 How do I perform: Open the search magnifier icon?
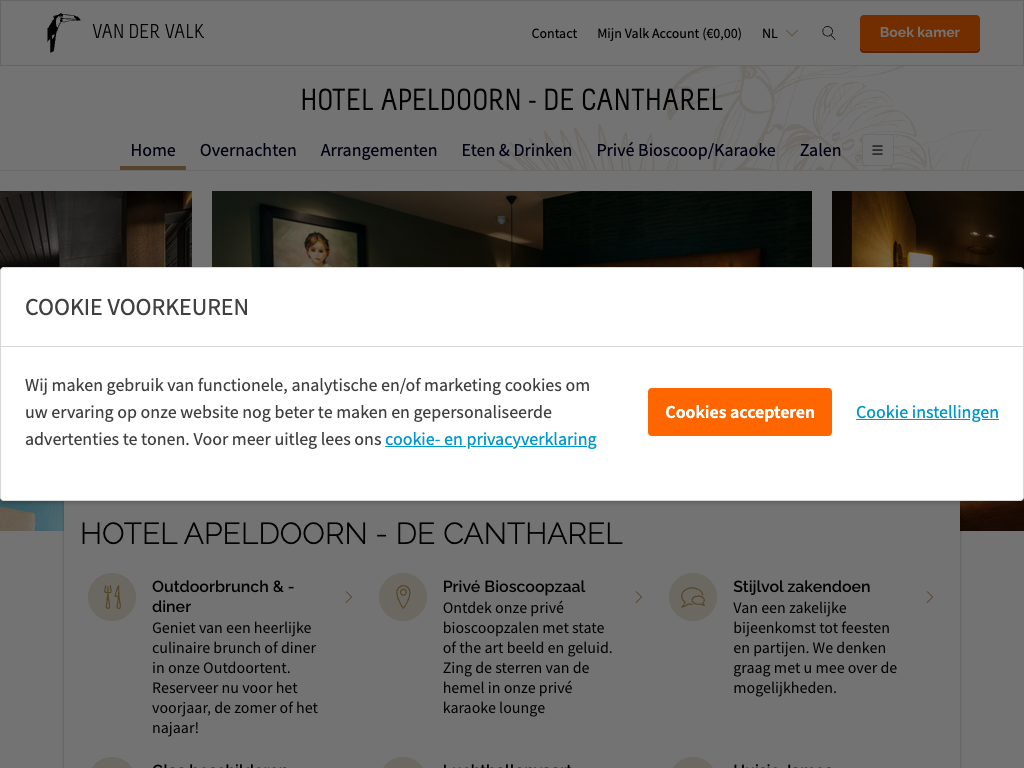click(828, 33)
